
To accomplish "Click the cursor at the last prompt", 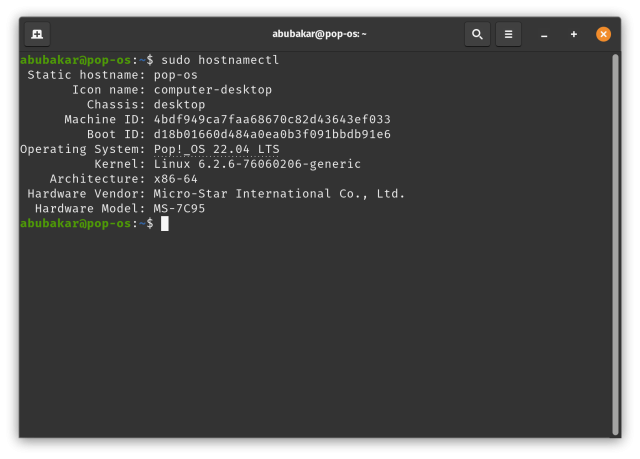I will pyautogui.click(x=165, y=223).
